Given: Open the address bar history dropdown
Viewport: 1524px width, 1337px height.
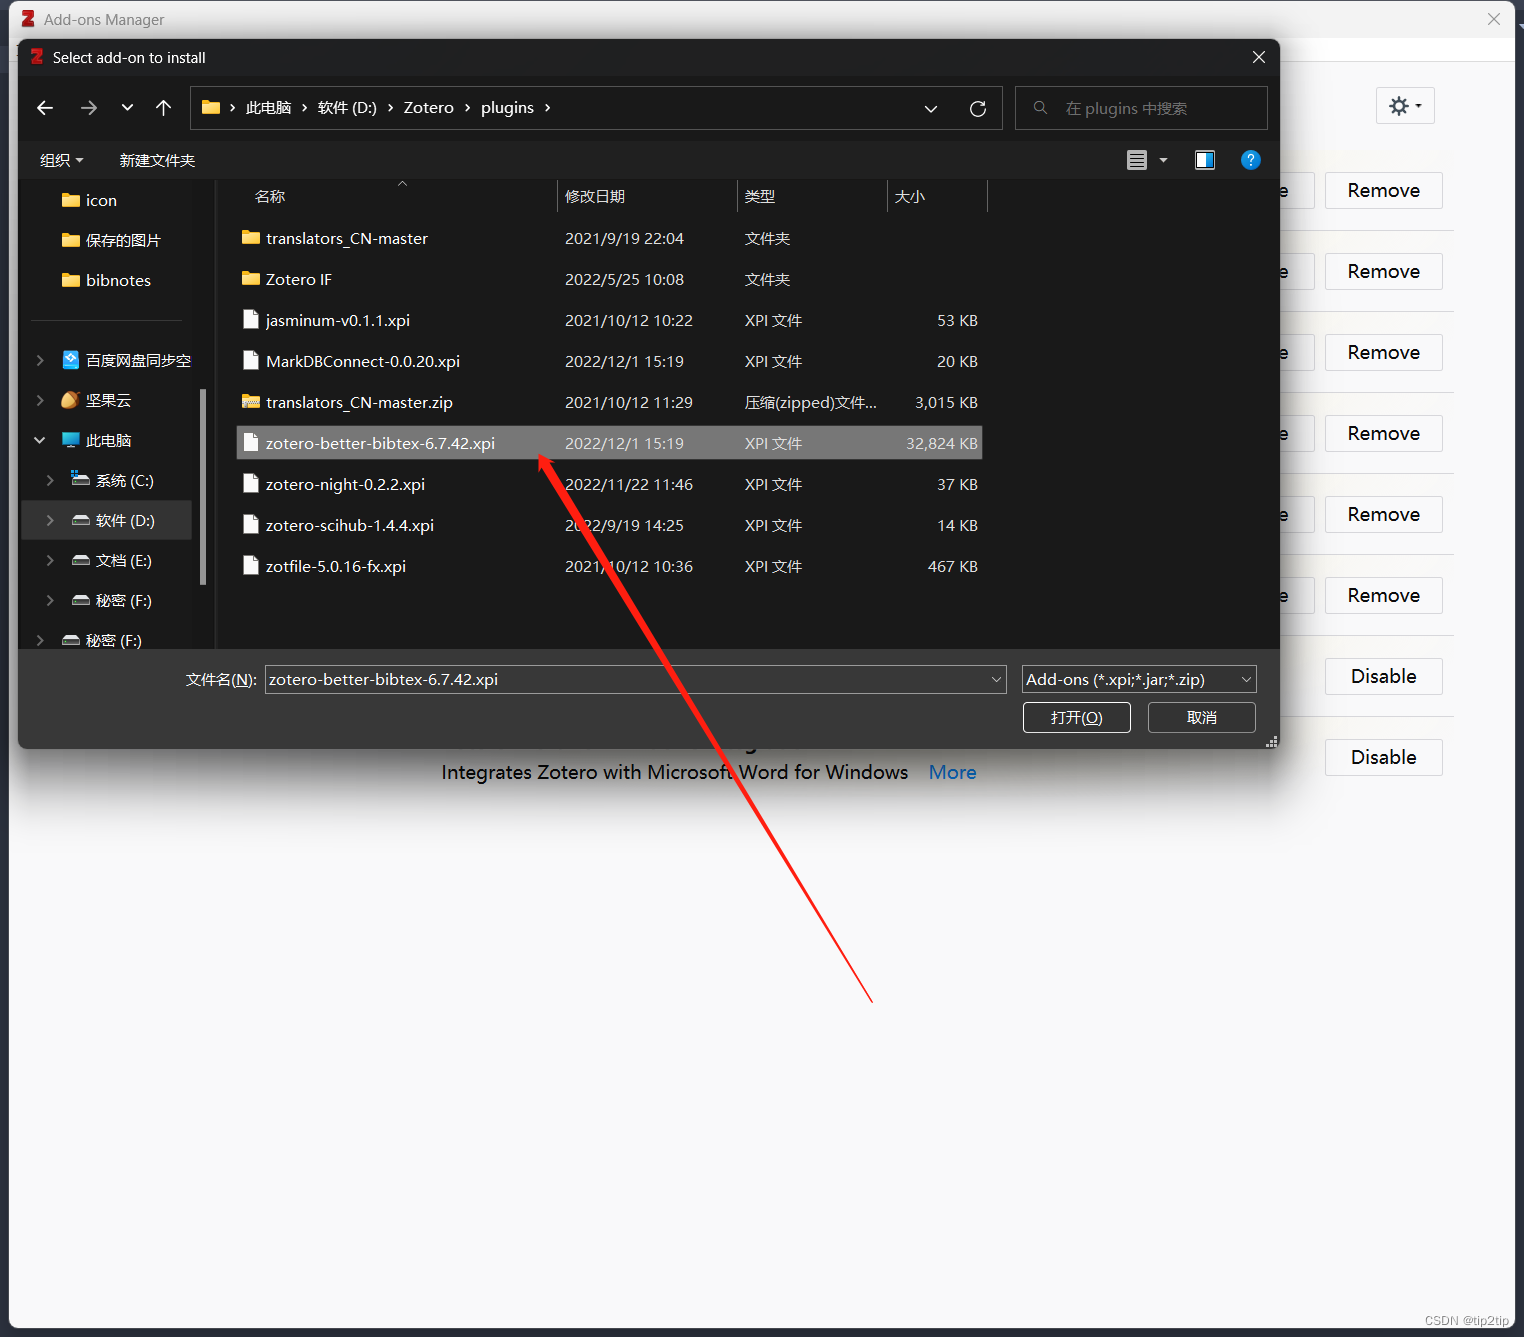Looking at the screenshot, I should [931, 108].
